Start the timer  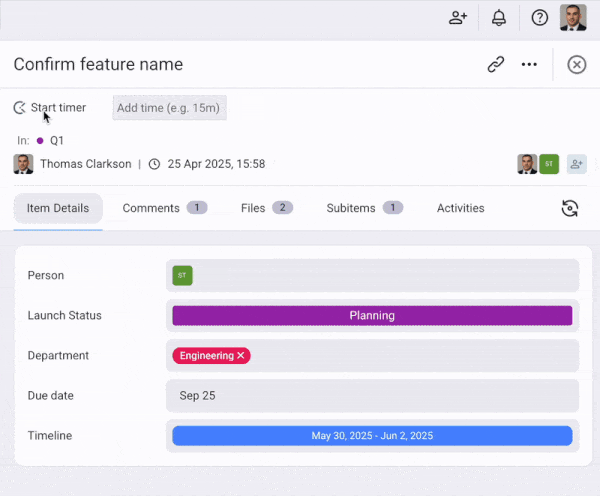pyautogui.click(x=50, y=108)
